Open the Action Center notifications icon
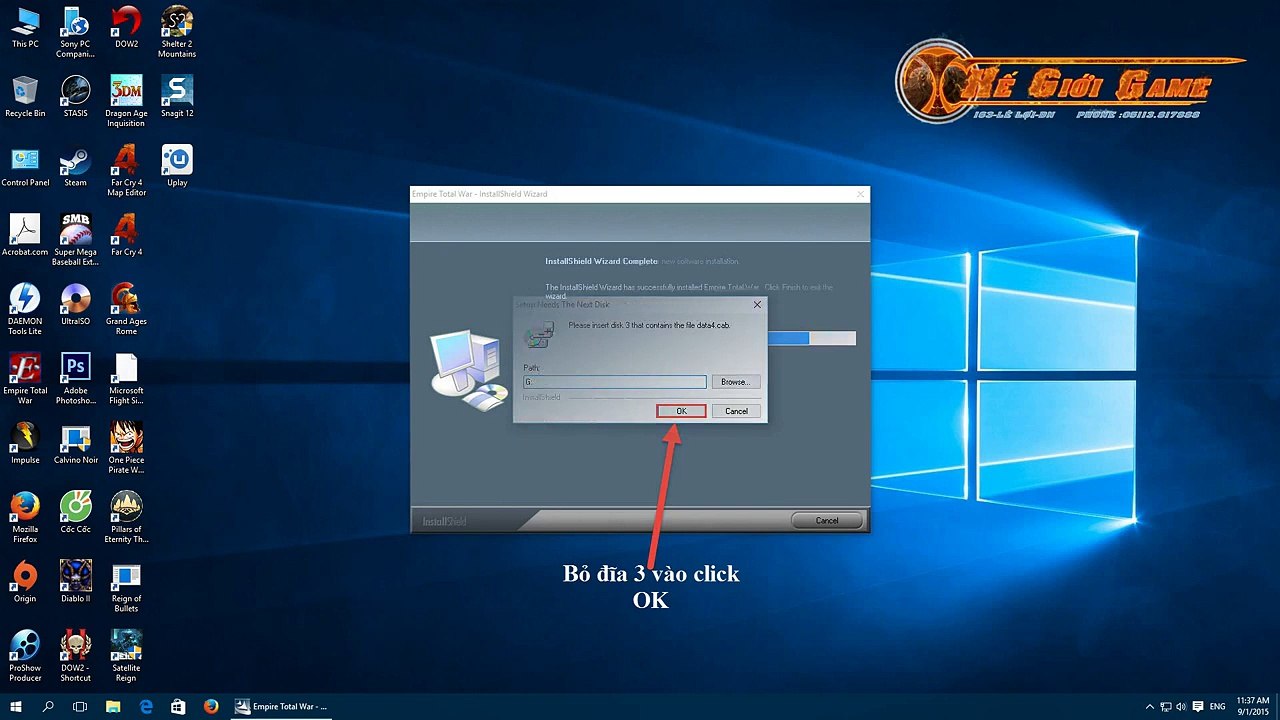 click(x=1198, y=707)
